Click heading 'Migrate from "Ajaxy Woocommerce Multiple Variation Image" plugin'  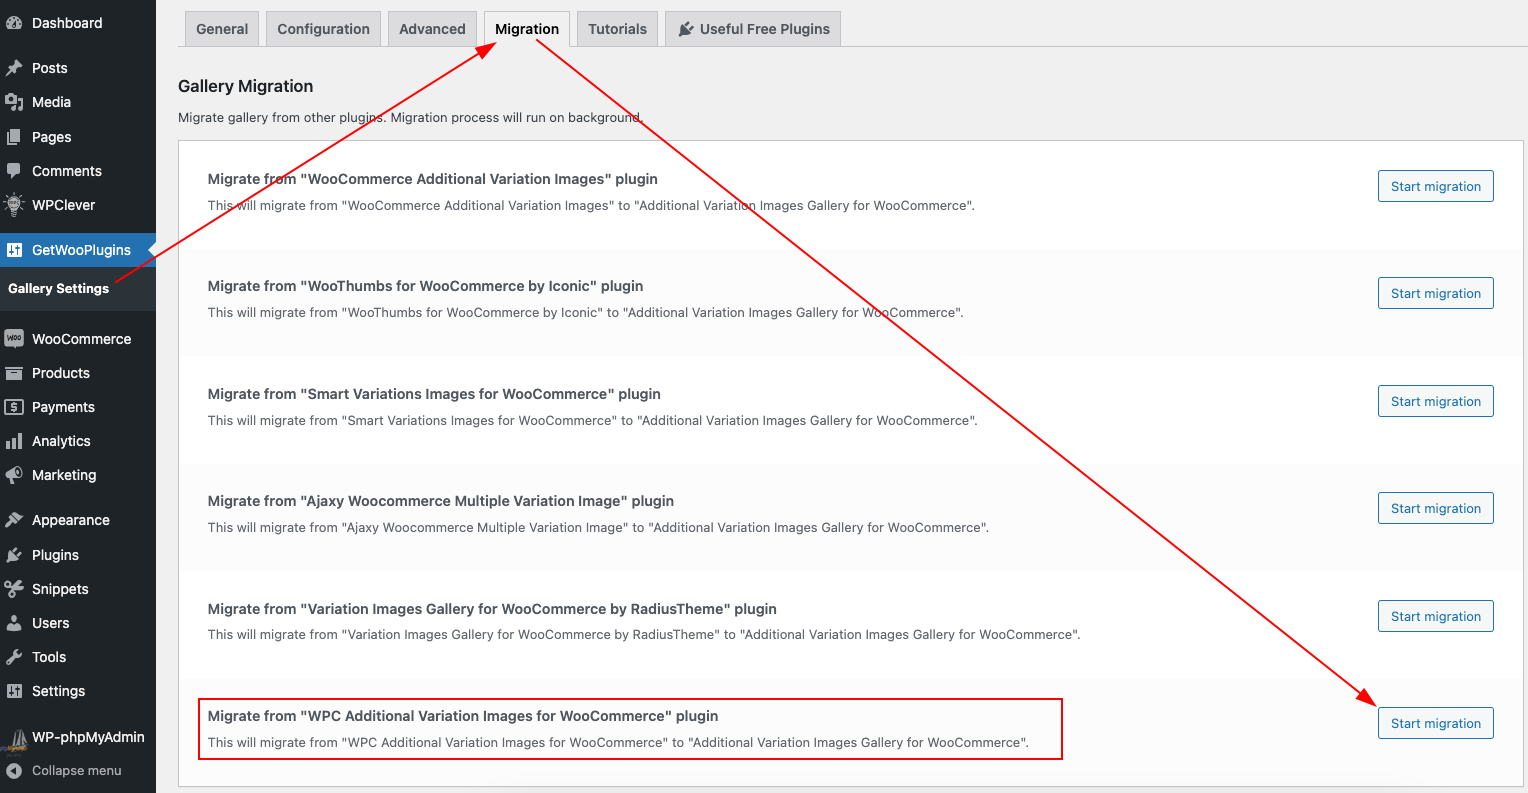441,501
